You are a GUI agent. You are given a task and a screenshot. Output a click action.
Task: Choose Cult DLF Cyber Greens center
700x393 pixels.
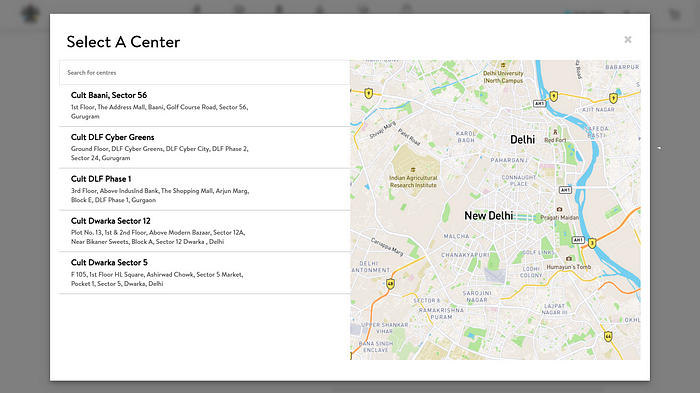pyautogui.click(x=204, y=147)
